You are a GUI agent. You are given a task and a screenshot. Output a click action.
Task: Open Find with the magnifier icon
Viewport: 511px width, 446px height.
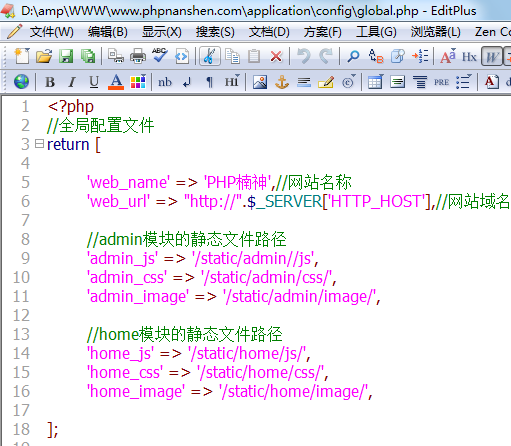[353, 56]
